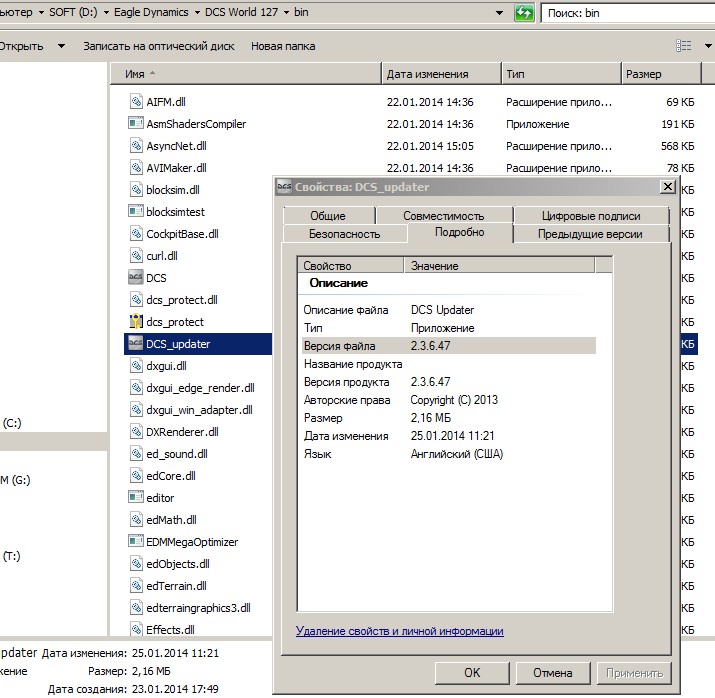Select the edObjects.dll file
This screenshot has width=715, height=698.
click(x=178, y=564)
